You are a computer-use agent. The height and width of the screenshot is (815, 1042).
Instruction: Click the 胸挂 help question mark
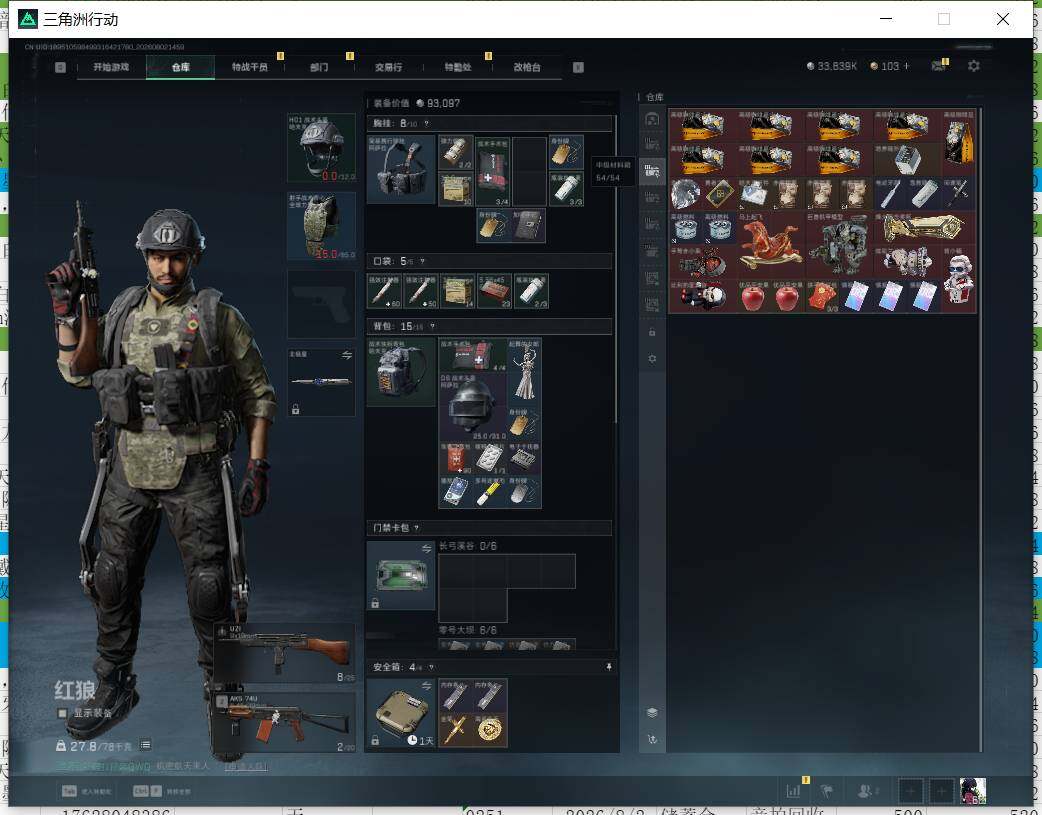pos(426,124)
